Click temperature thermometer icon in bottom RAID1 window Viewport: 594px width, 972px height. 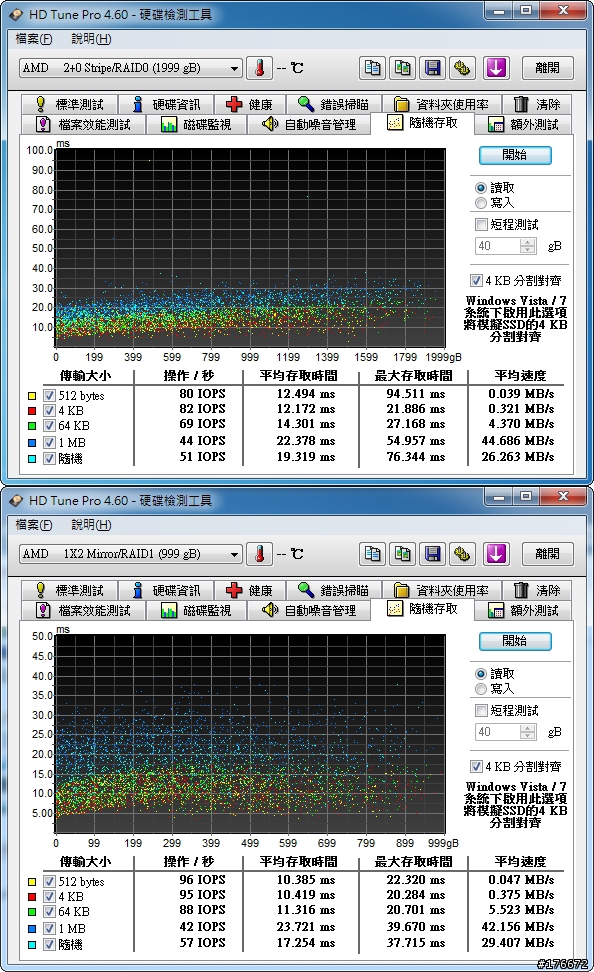tap(259, 554)
